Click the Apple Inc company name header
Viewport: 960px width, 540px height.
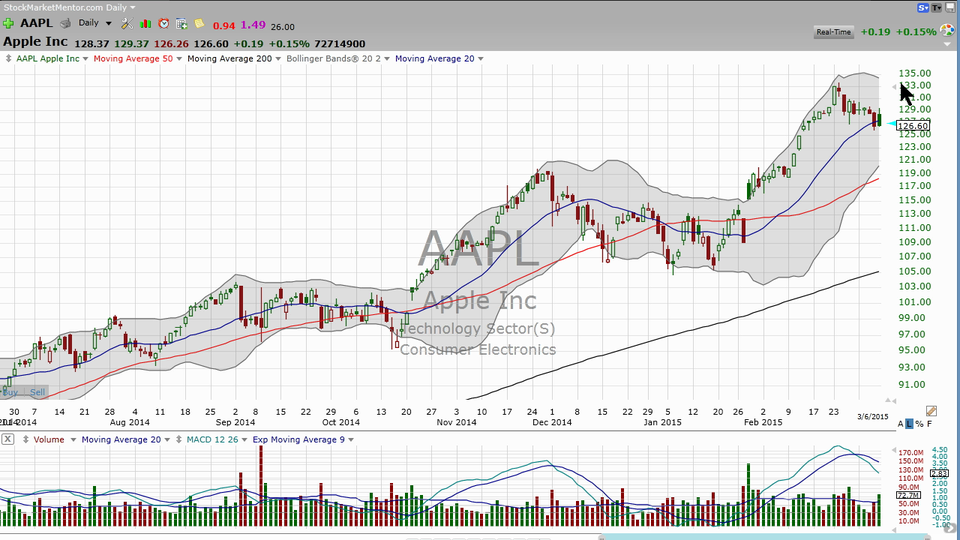[x=36, y=42]
